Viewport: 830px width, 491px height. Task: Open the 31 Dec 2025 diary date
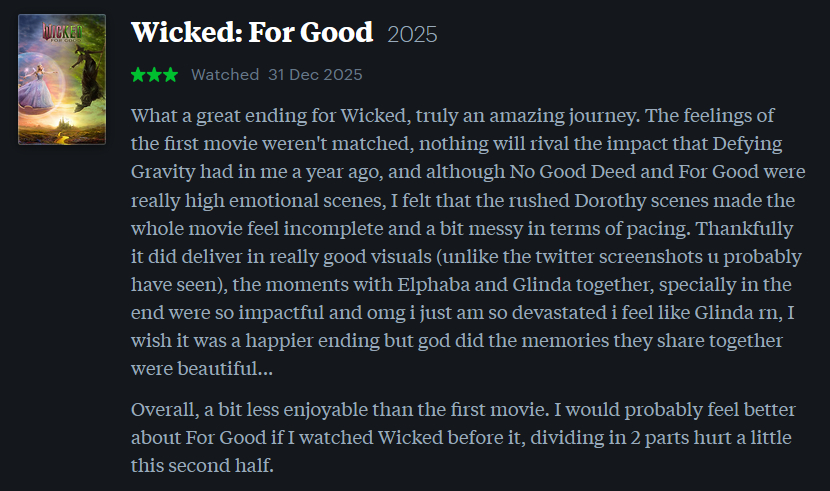click(315, 75)
